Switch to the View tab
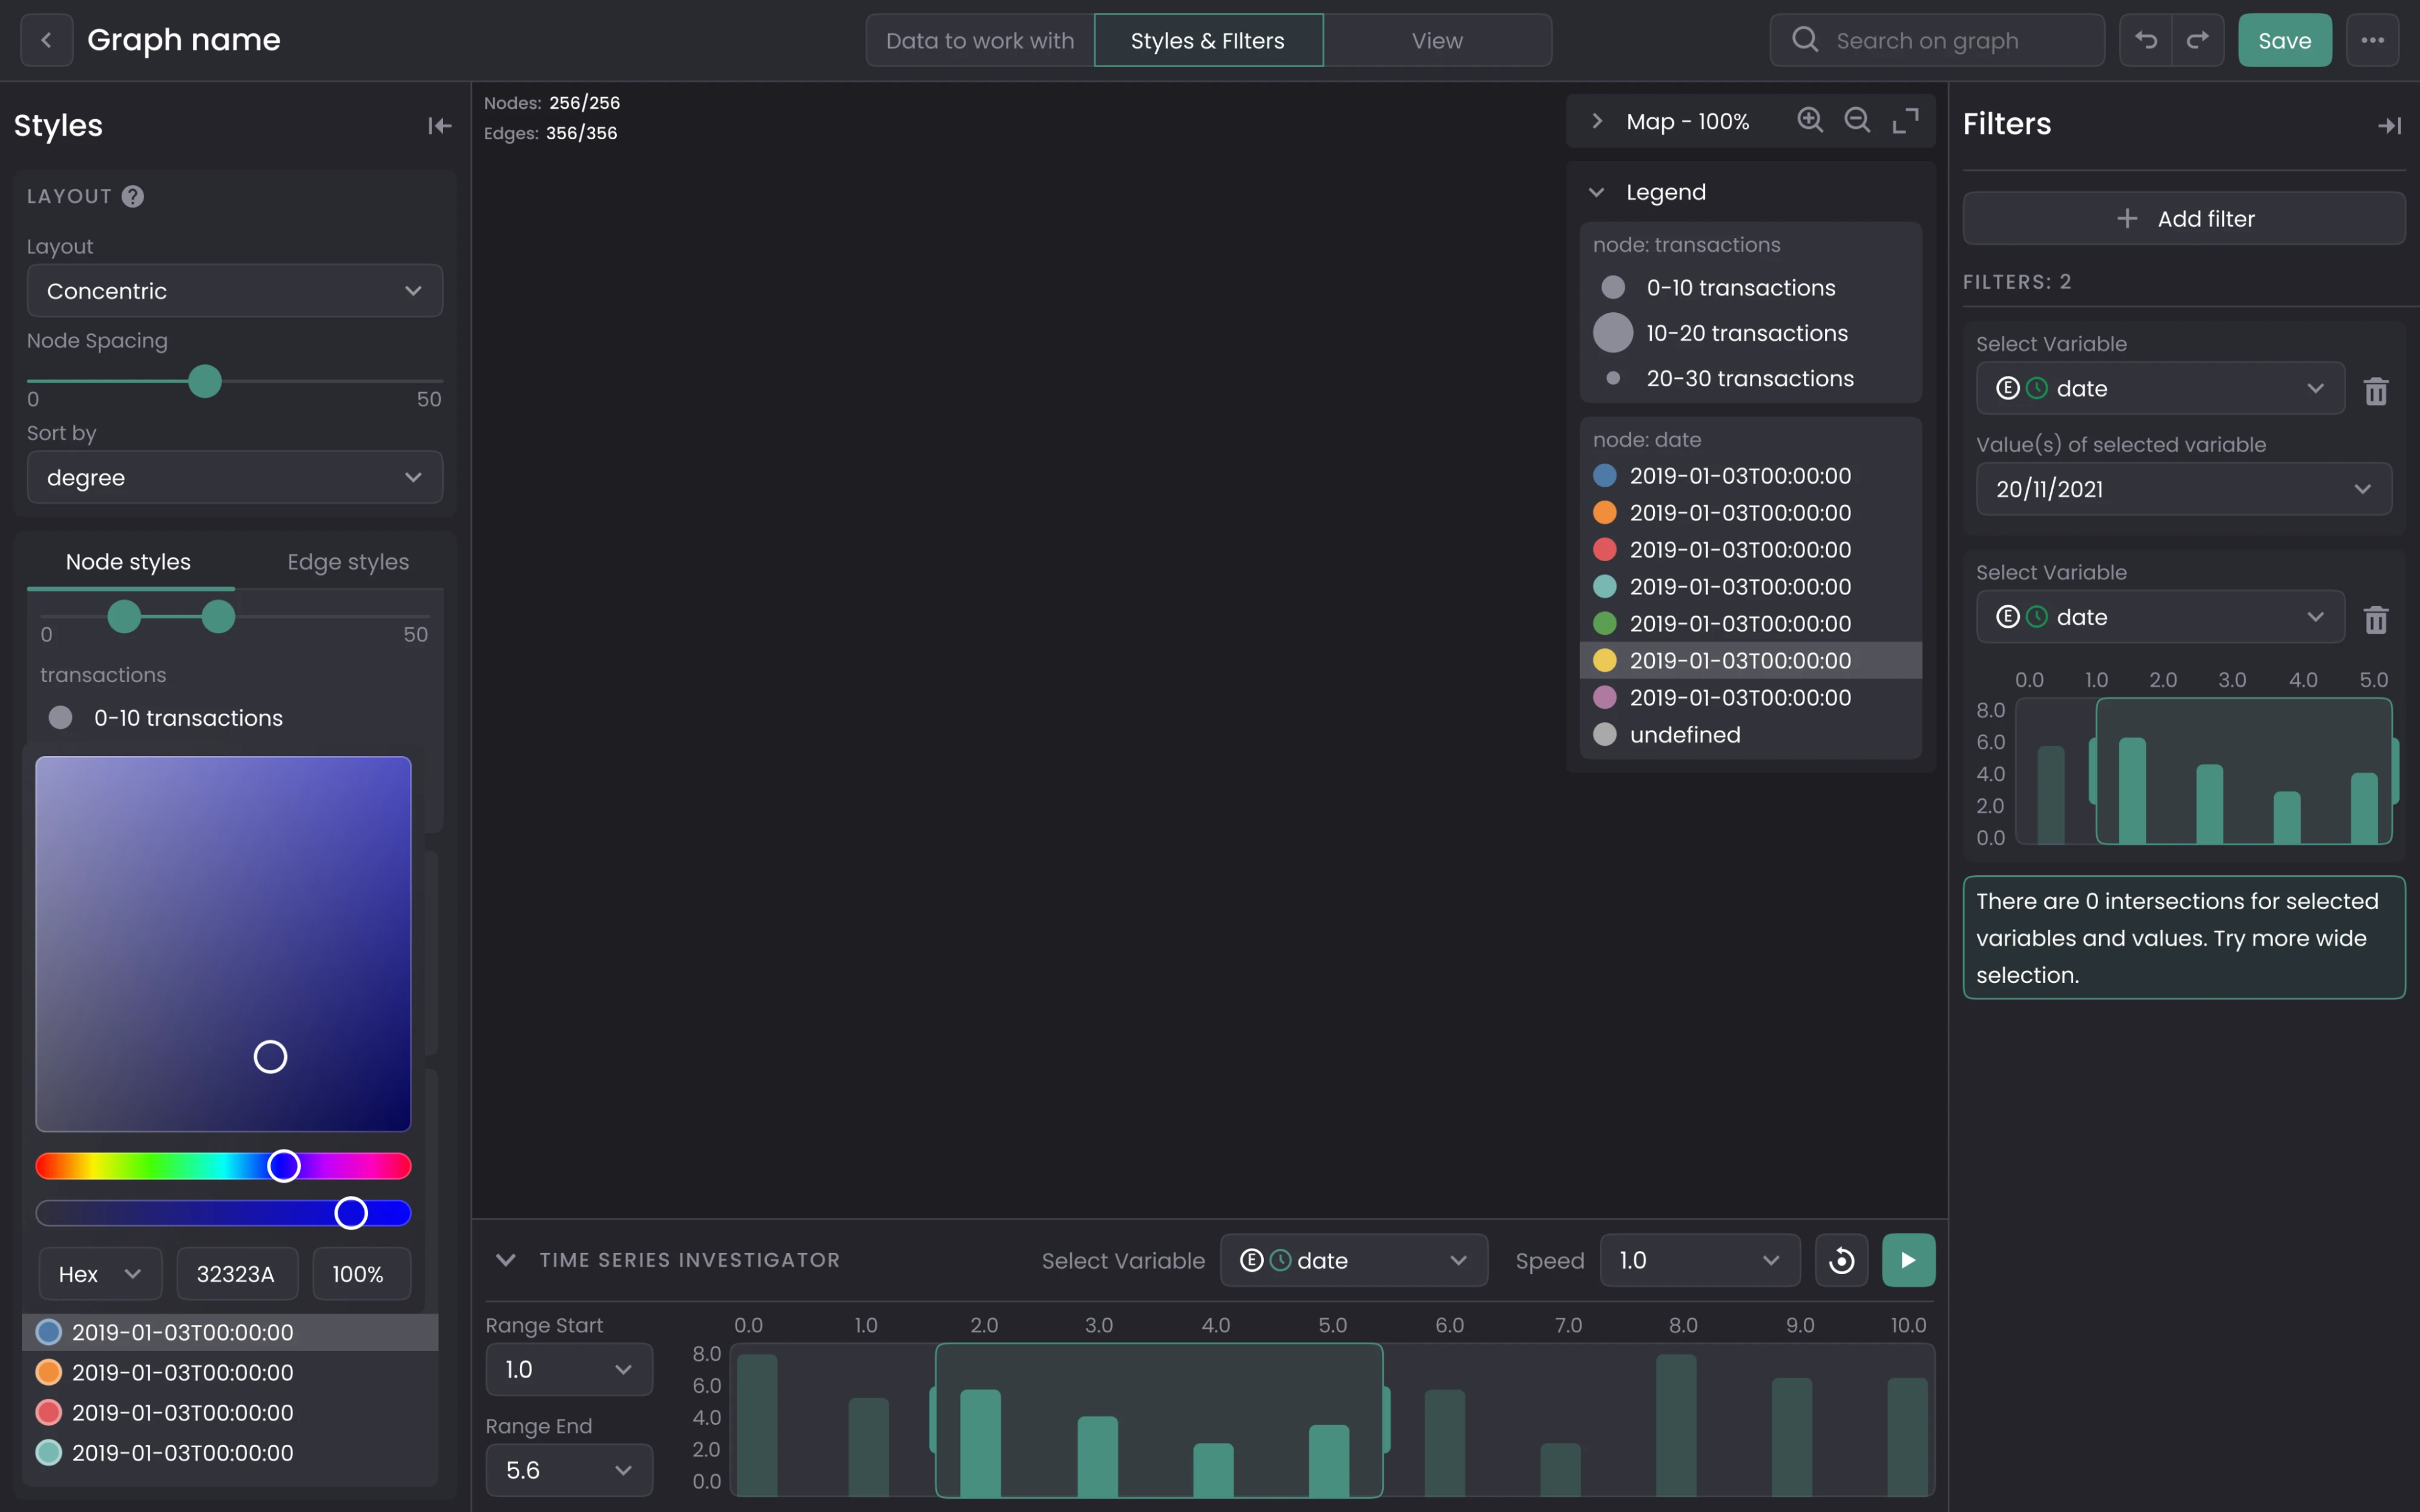The height and width of the screenshot is (1512, 2420). point(1437,40)
